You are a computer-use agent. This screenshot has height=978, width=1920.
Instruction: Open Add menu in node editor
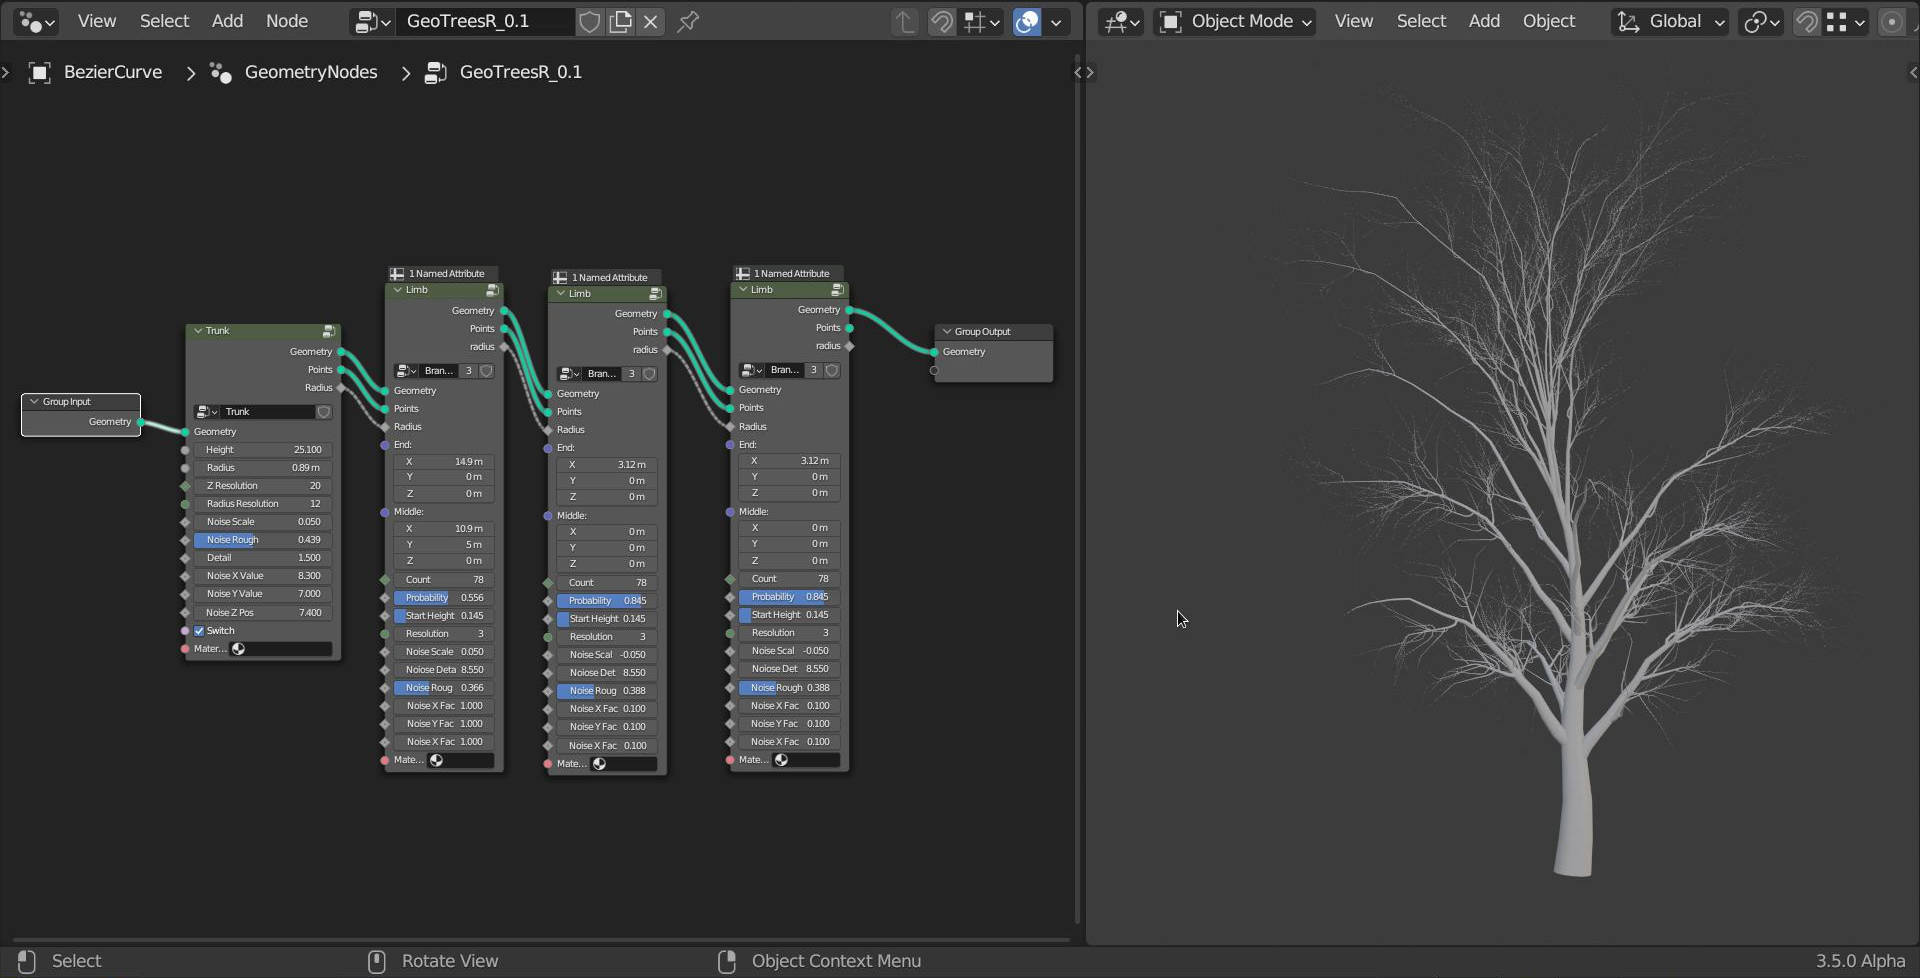pos(227,21)
